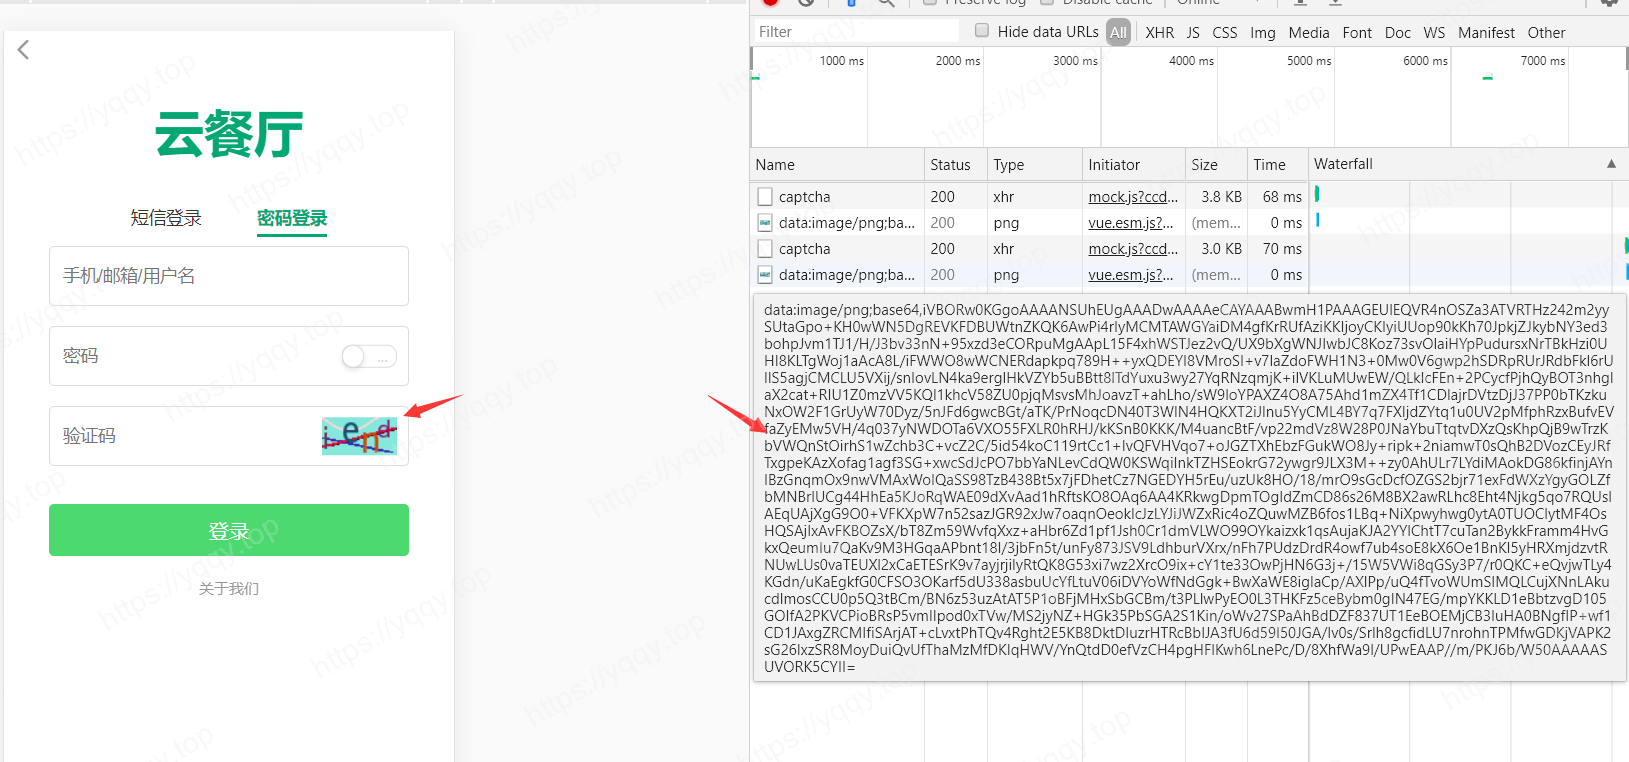The width and height of the screenshot is (1629, 762).
Task: Click the network Filter text box
Action: [x=855, y=32]
